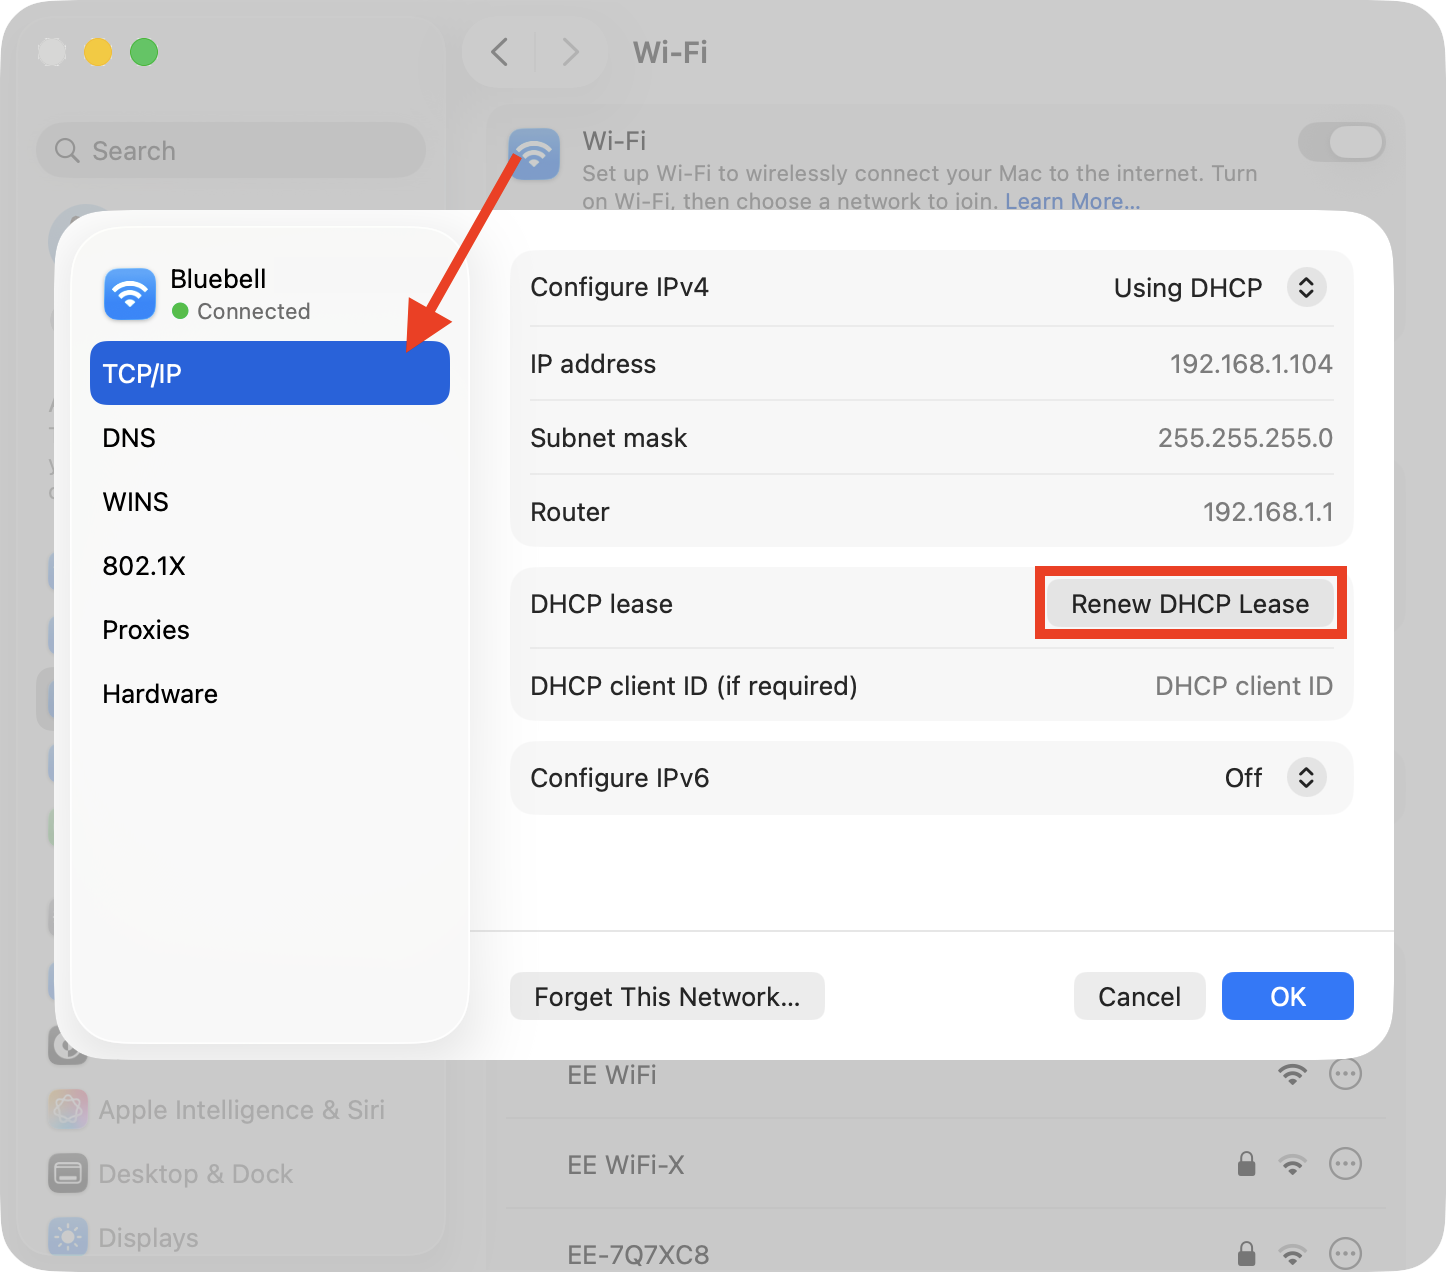Open the Configure IPv4 dropdown

click(1306, 287)
